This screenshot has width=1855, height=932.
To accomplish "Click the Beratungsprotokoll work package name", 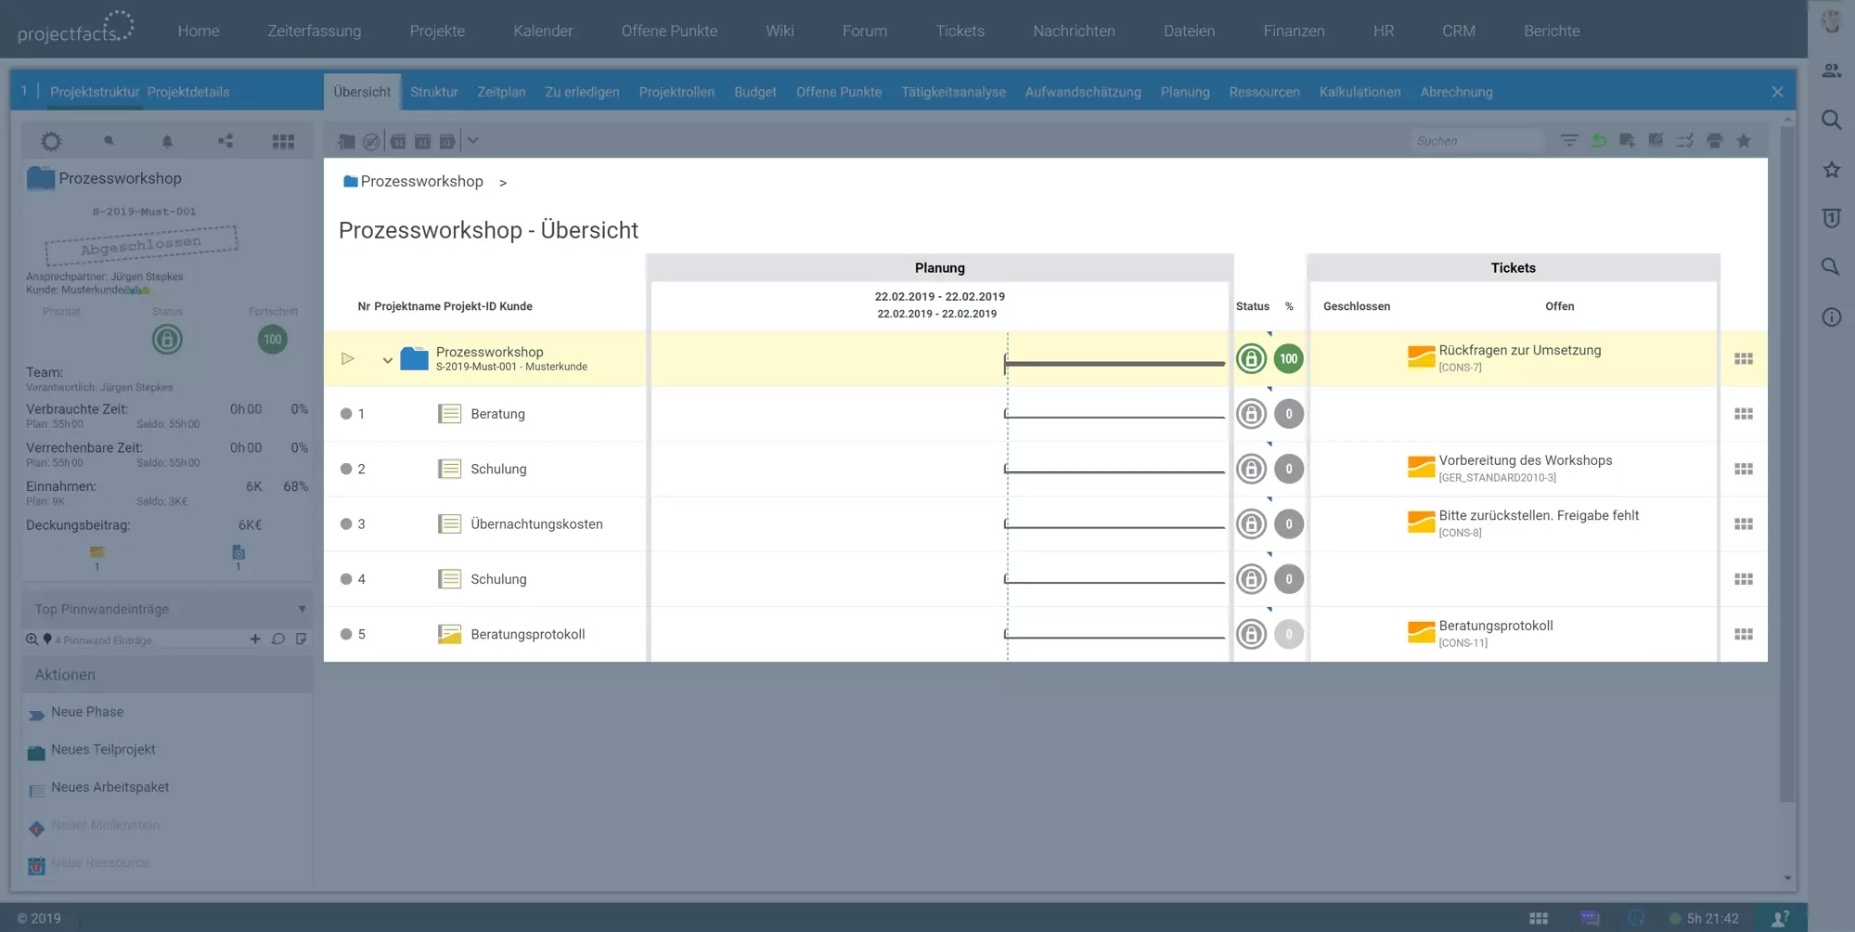I will (527, 634).
